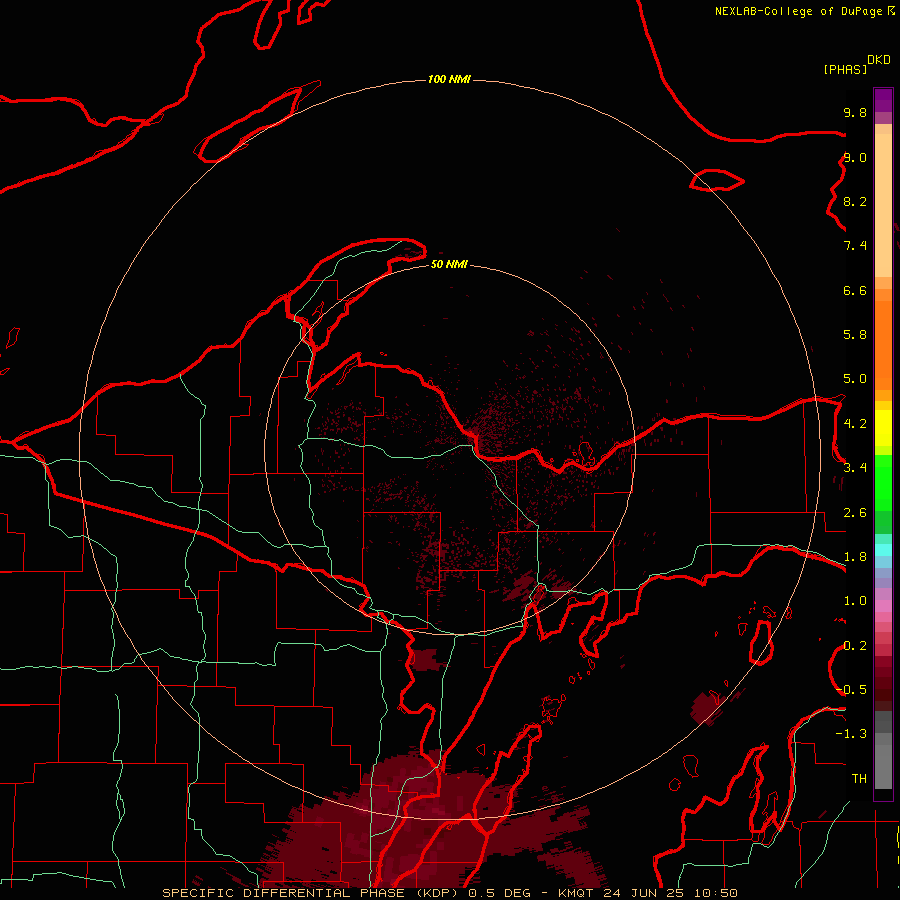Pick the pale peach band of the color scale

(x=883, y=205)
